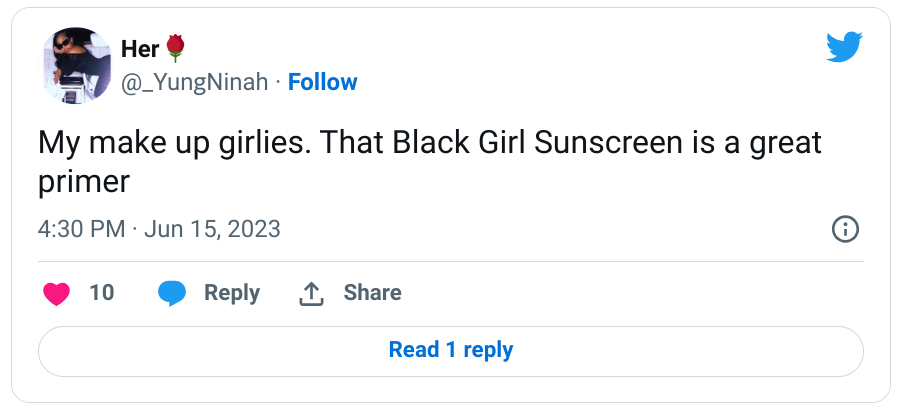This screenshot has width=903, height=408.
Task: Click the tweet text about Black Girl Sunscreen
Action: coord(430,162)
